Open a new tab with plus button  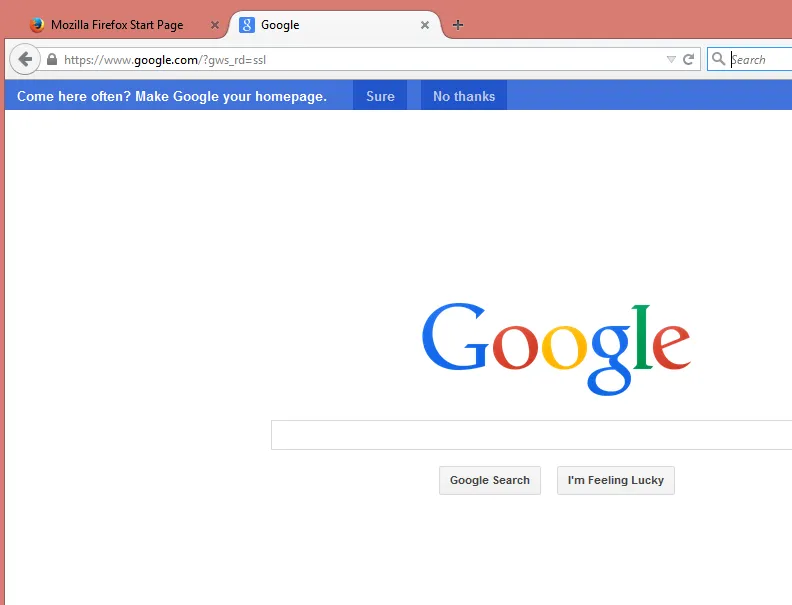(x=458, y=25)
